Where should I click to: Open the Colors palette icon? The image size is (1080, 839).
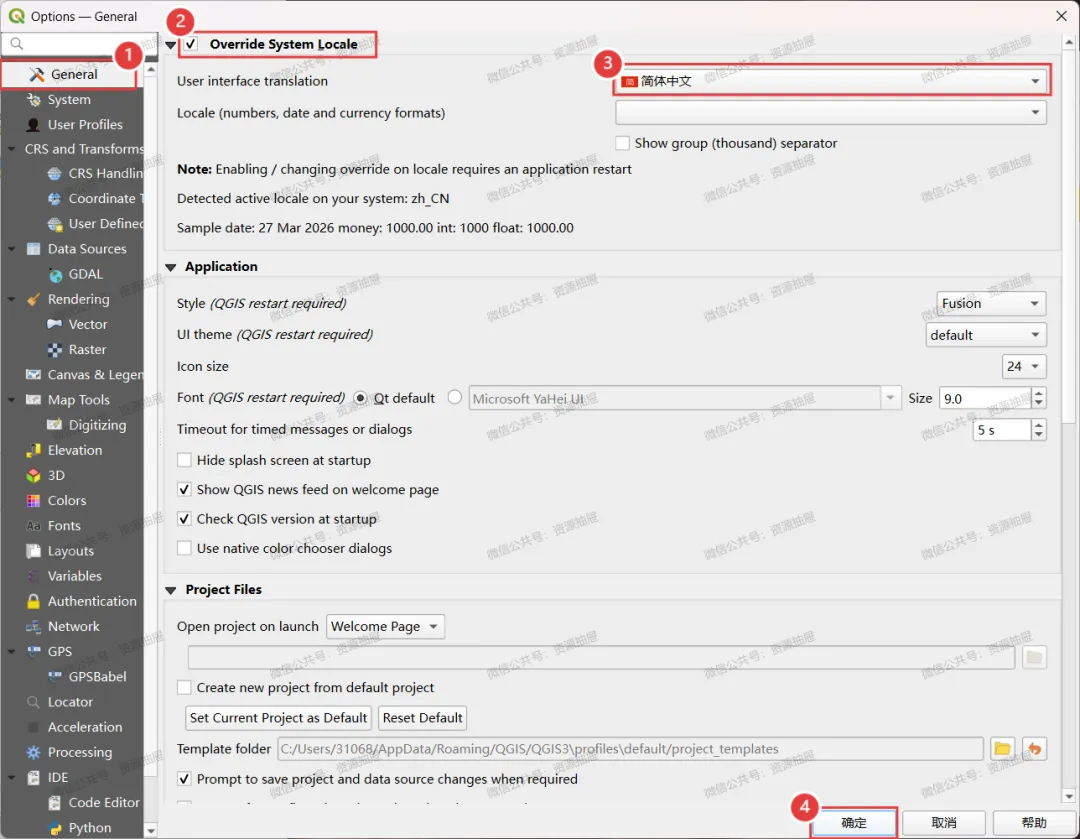pos(33,501)
